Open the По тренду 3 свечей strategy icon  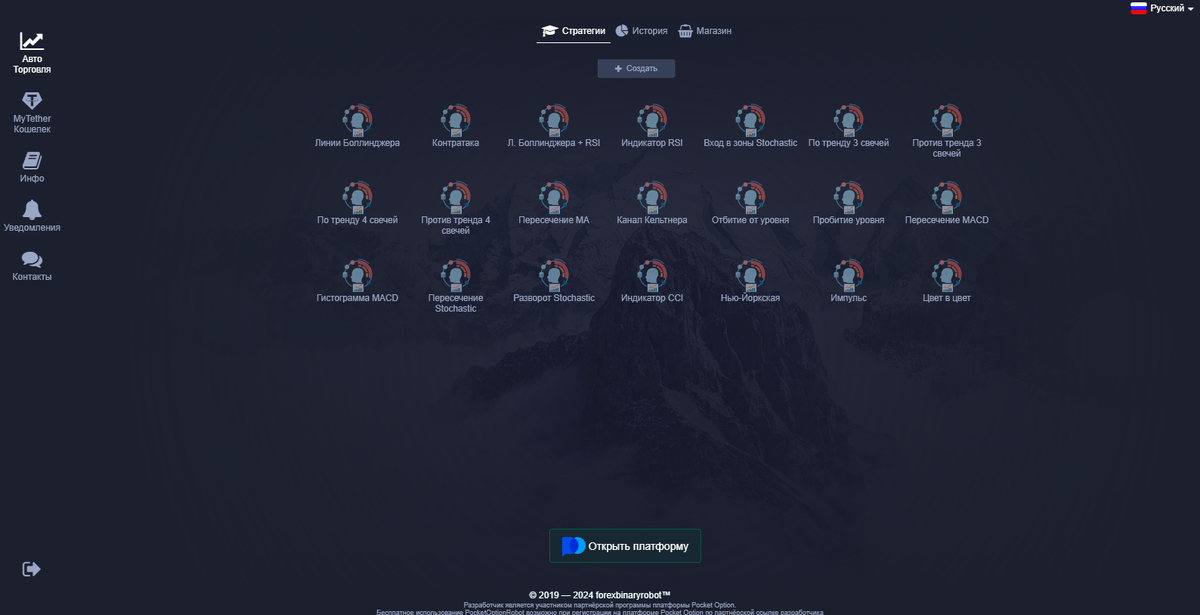point(849,120)
